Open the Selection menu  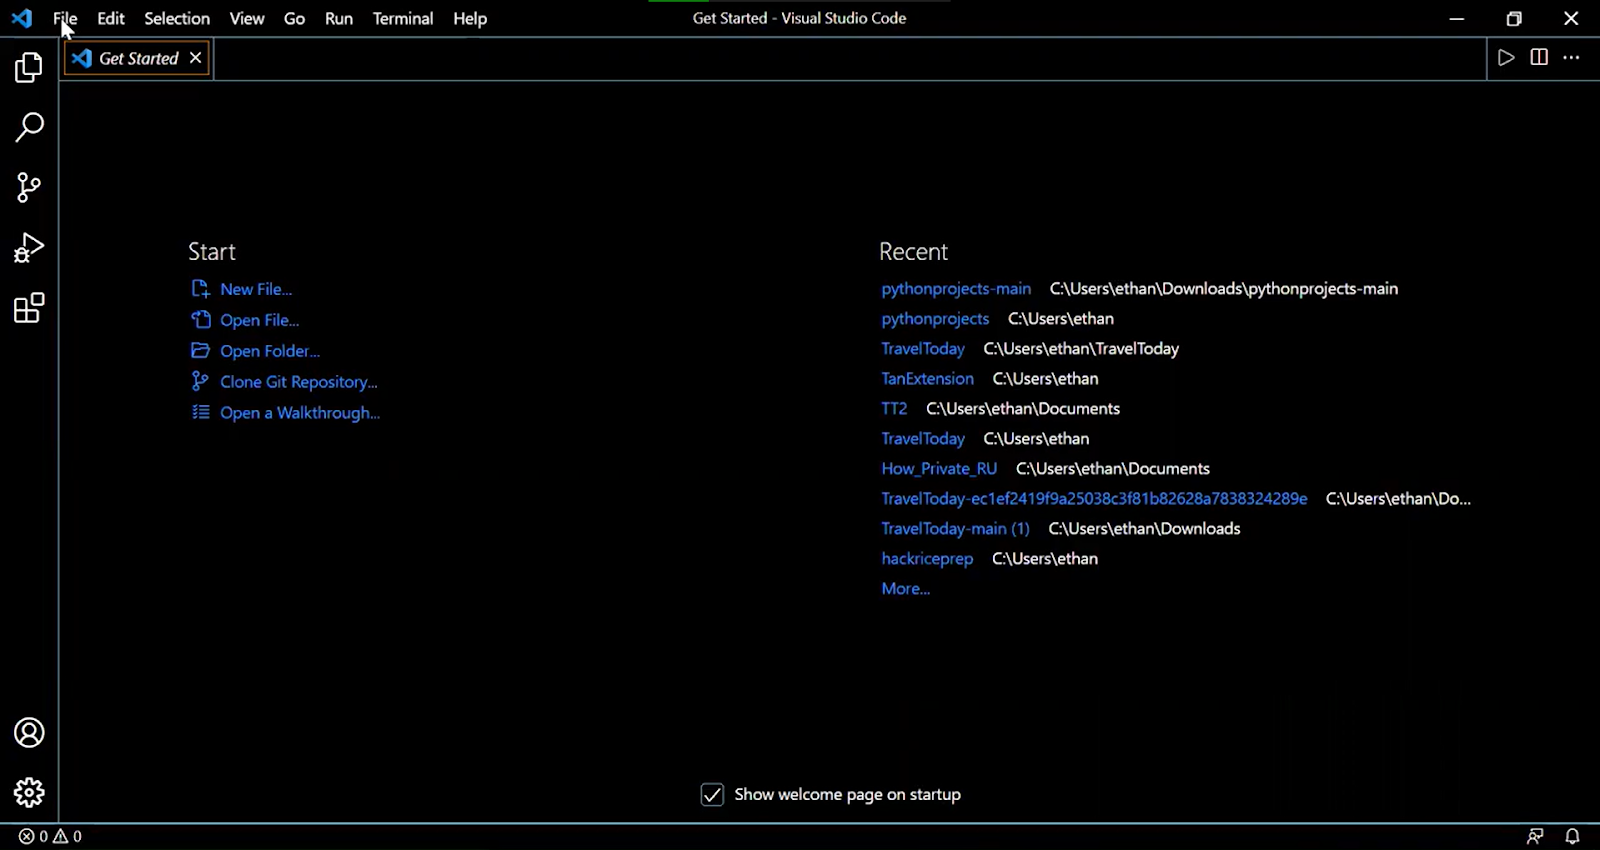(177, 18)
